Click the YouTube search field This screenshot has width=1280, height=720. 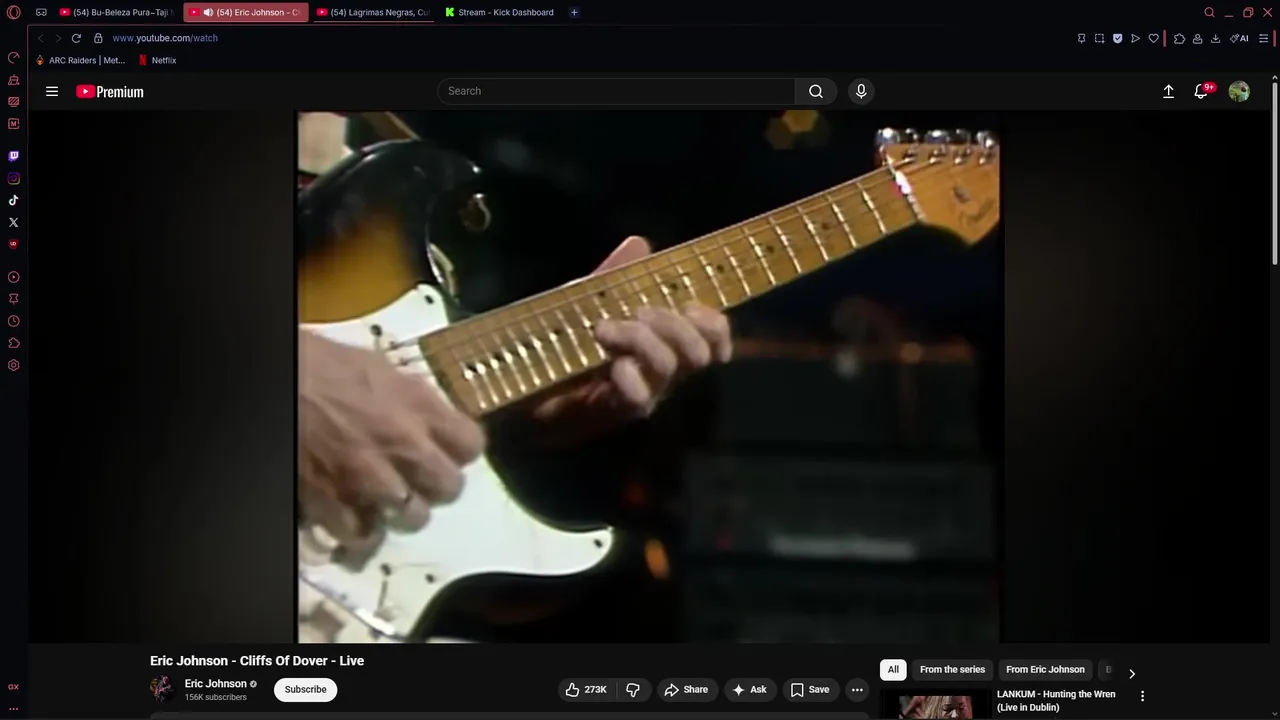point(616,91)
